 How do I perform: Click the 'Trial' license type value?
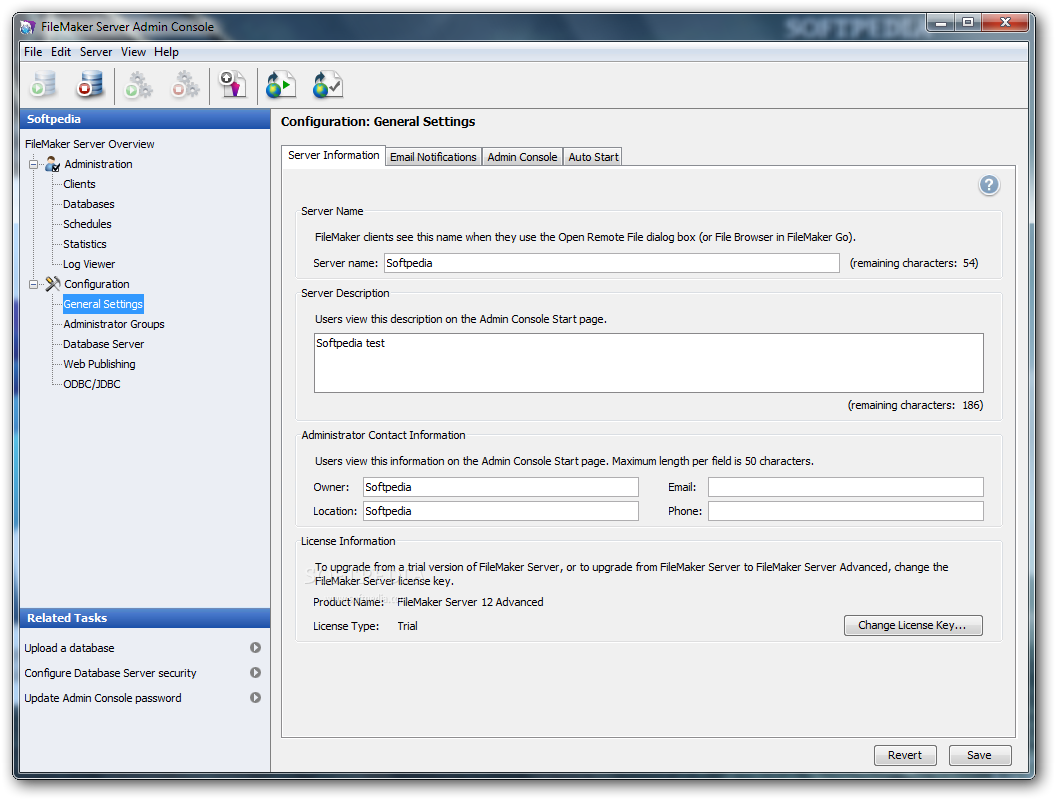tap(407, 626)
